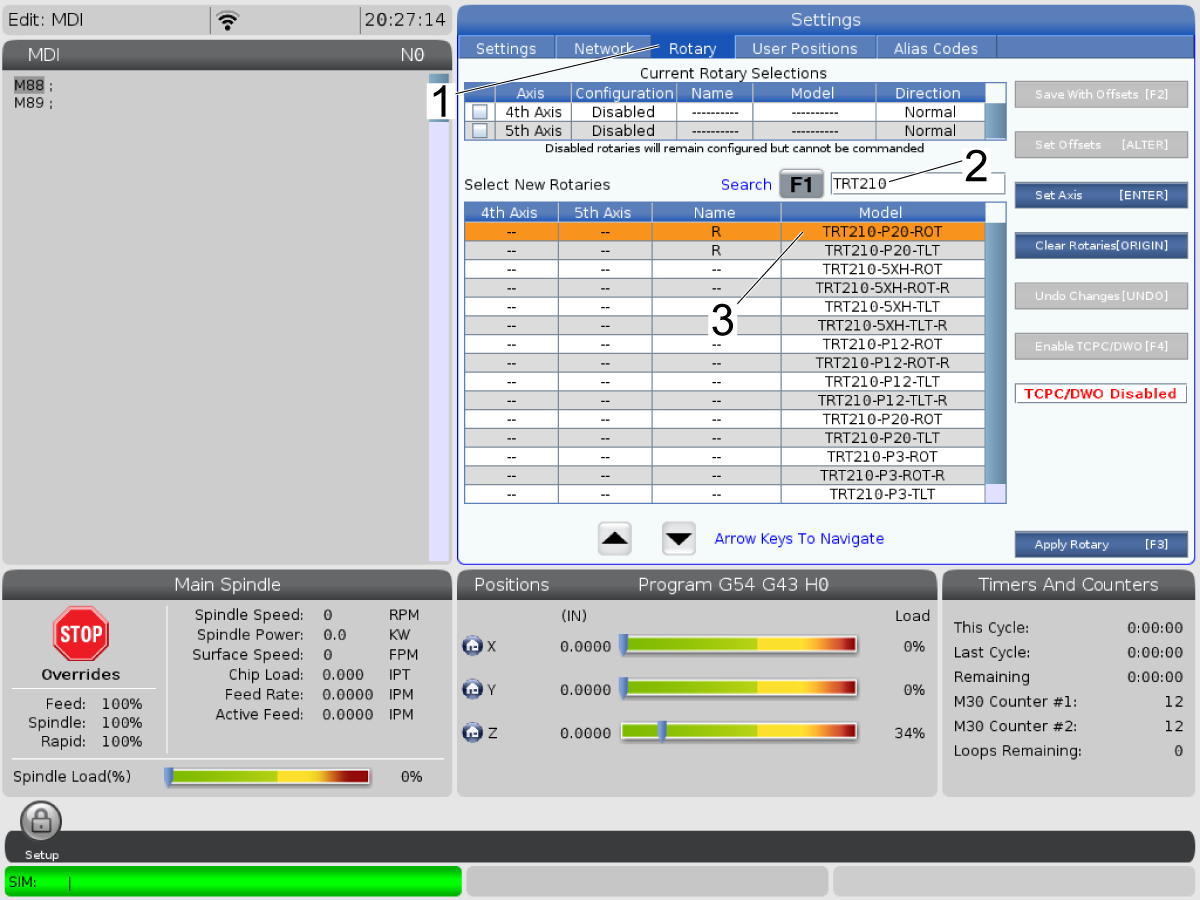
Task: Click the X axis load bar
Action: (x=739, y=646)
